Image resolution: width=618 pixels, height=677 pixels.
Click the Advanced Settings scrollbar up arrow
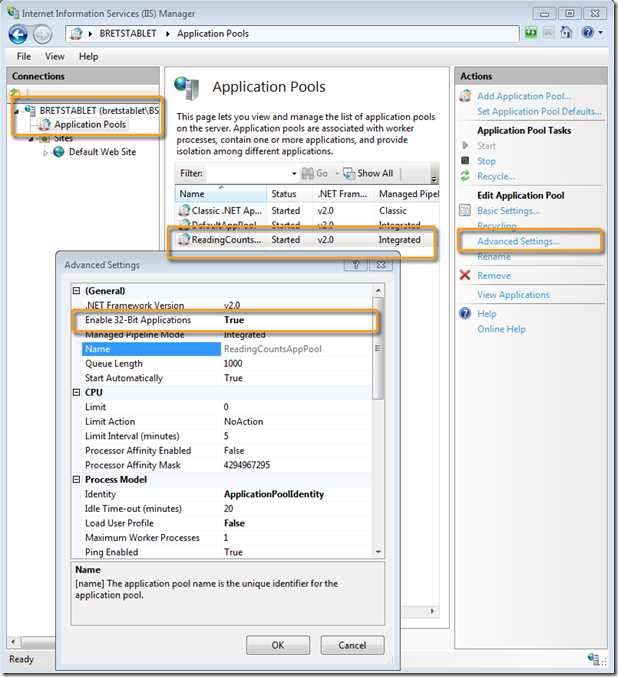(x=378, y=290)
